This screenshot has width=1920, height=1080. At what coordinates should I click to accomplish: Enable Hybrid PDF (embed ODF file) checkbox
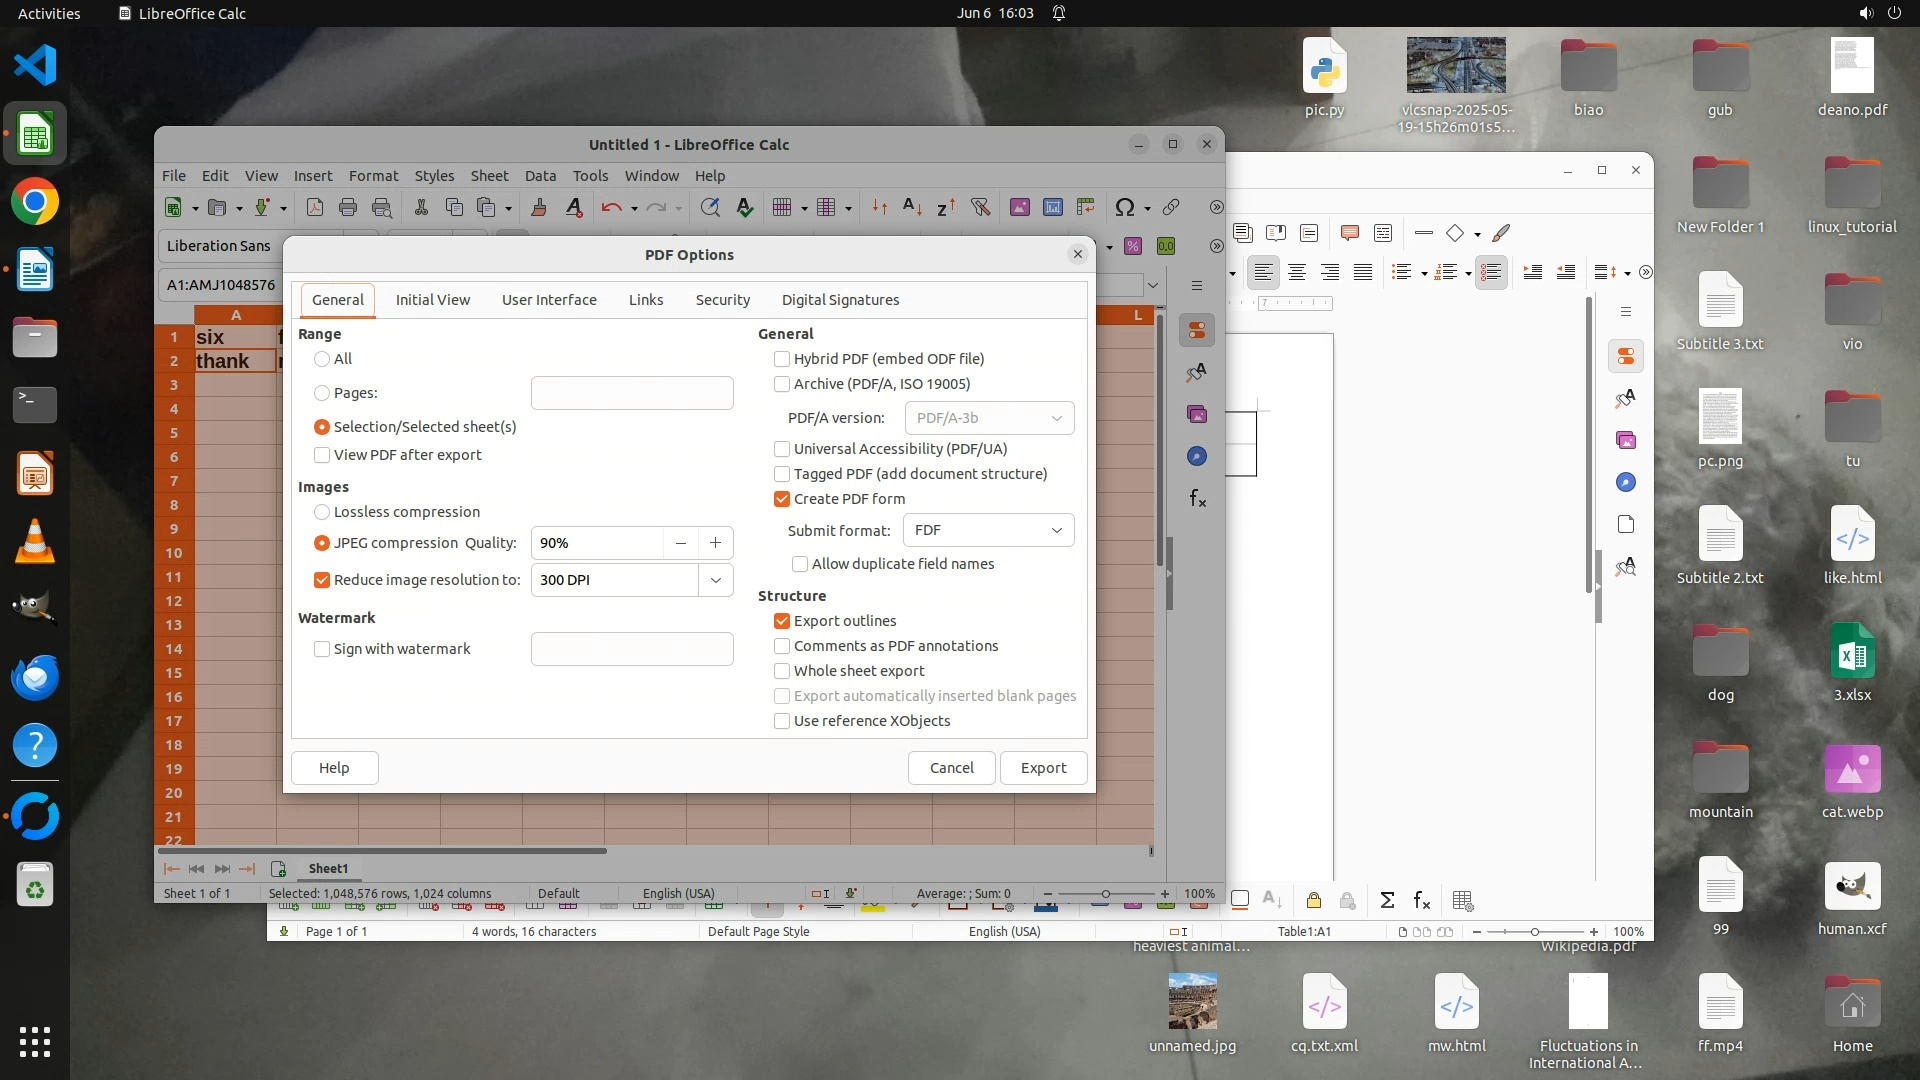782,359
